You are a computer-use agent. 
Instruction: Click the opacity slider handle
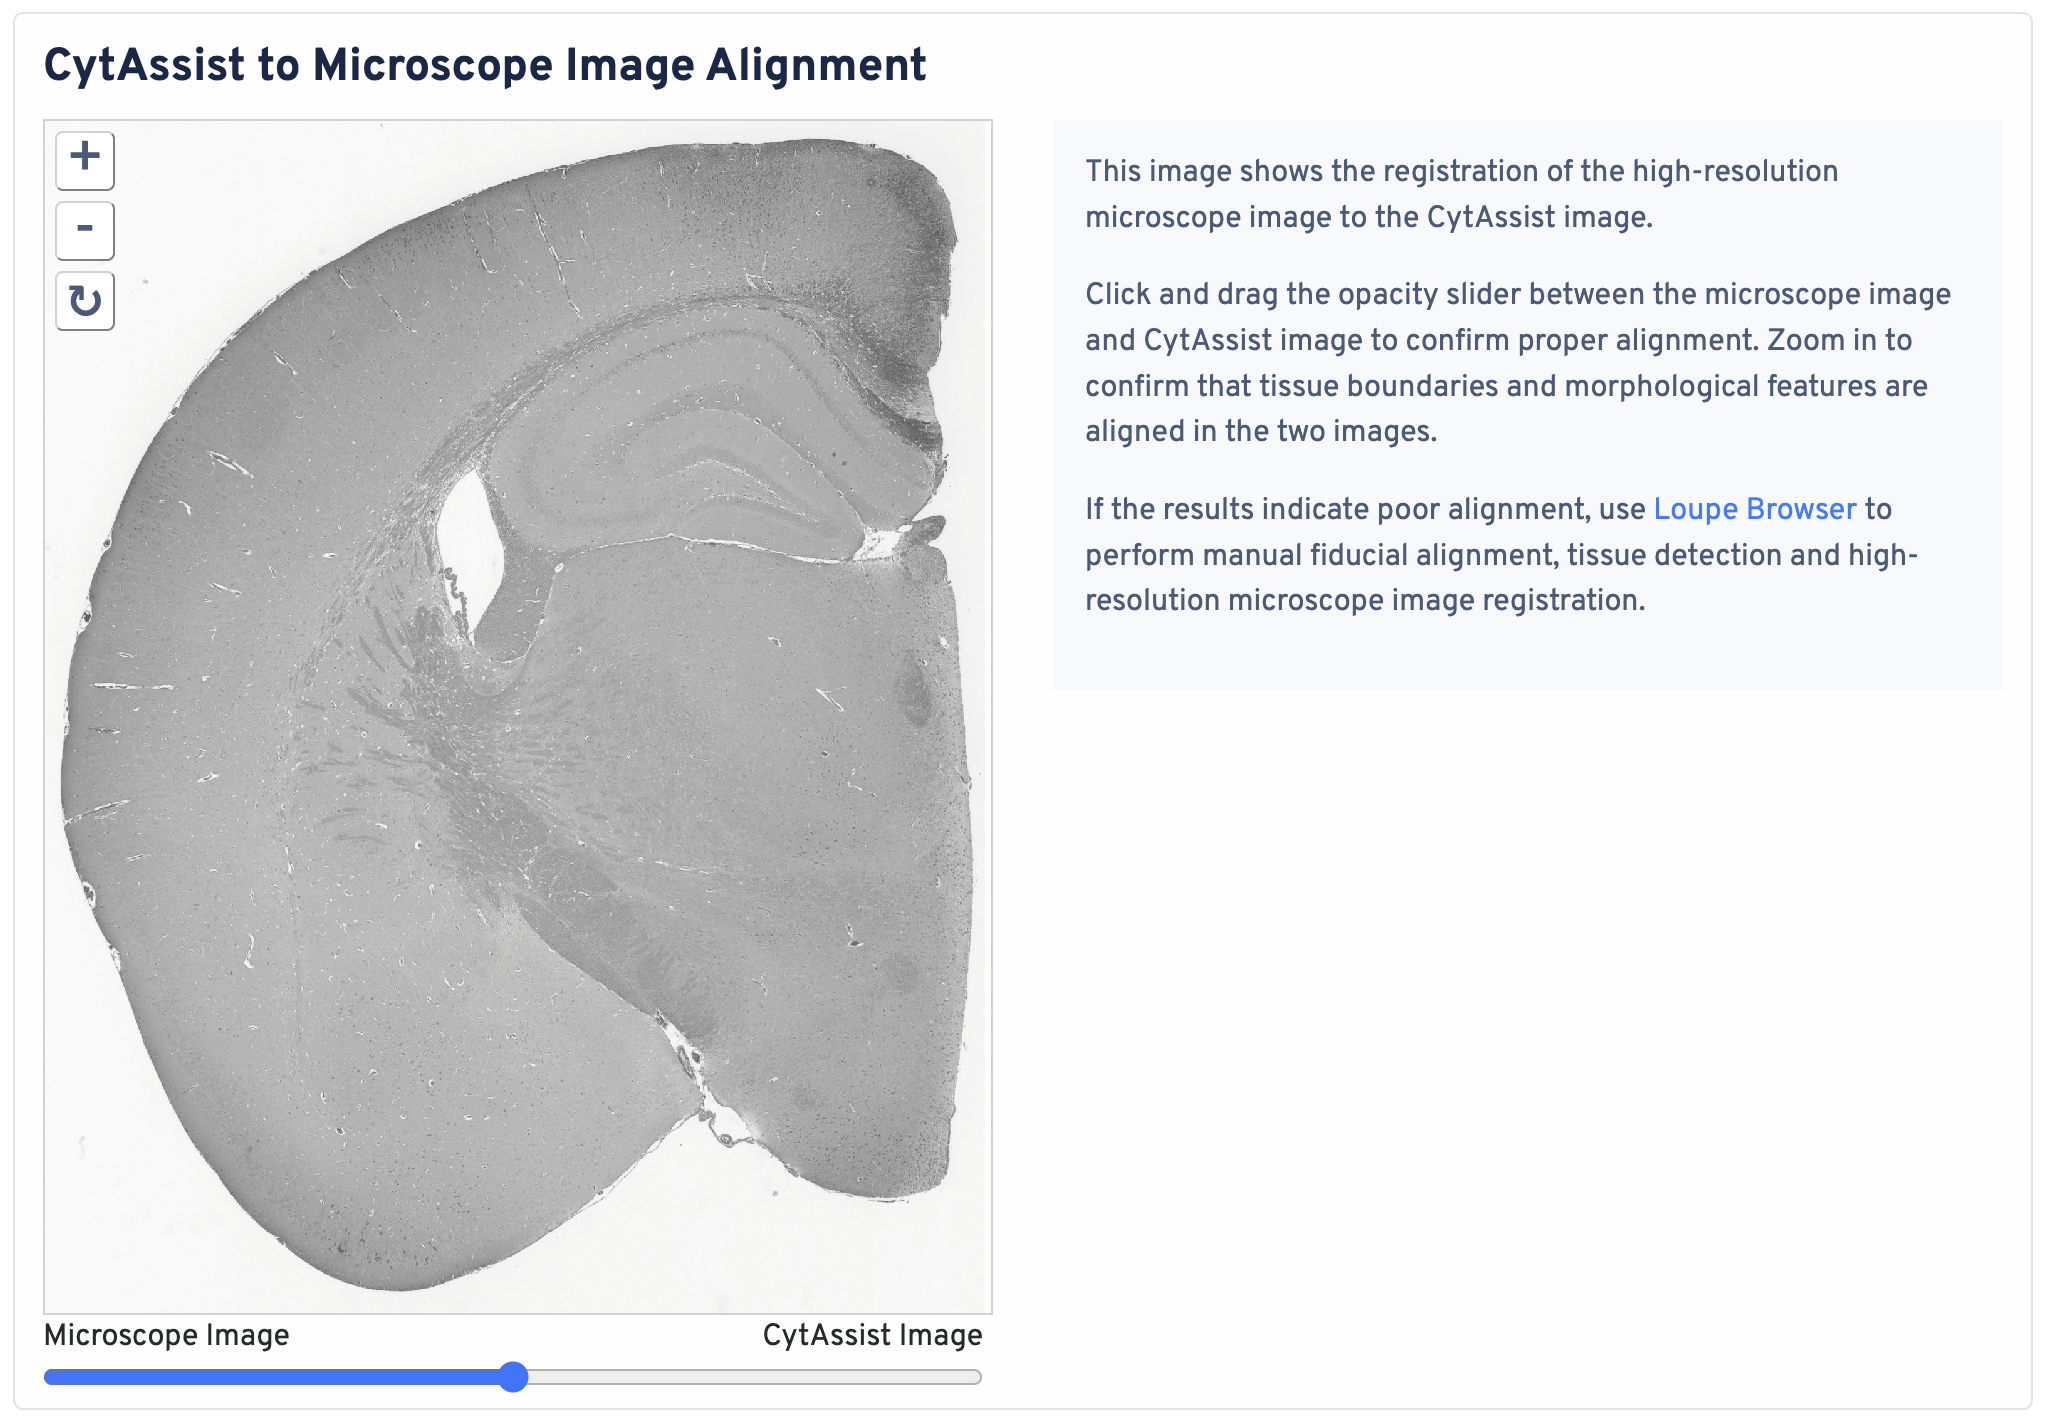coord(513,1377)
